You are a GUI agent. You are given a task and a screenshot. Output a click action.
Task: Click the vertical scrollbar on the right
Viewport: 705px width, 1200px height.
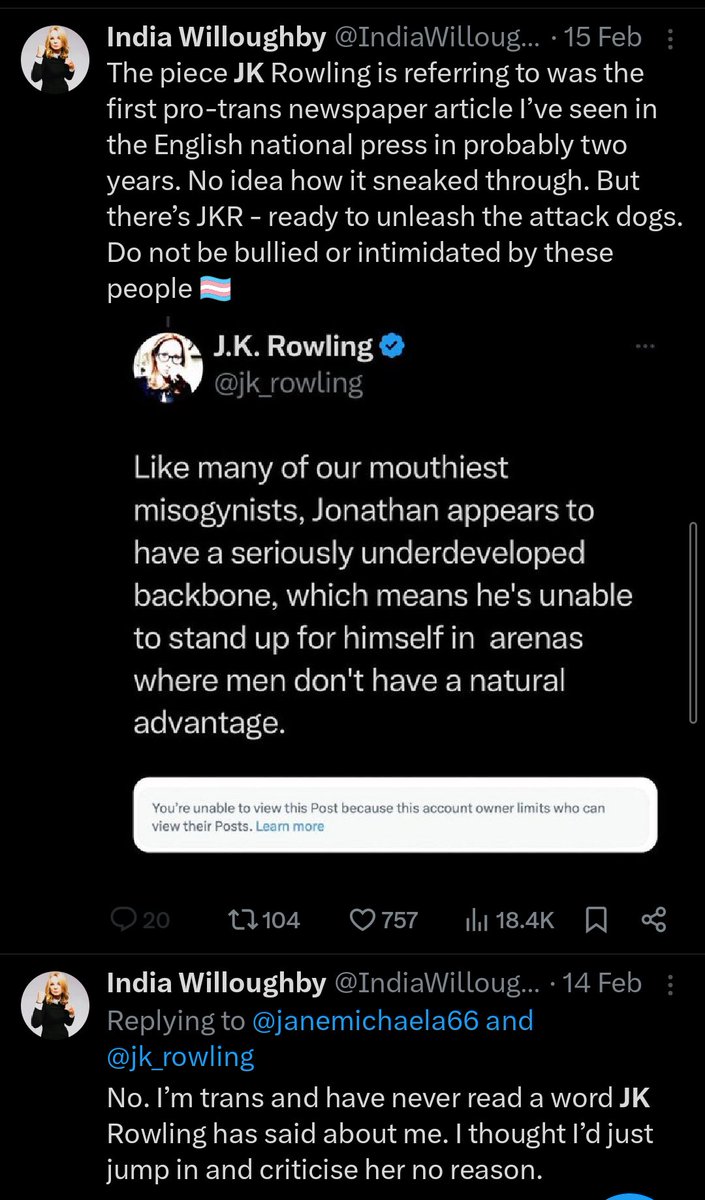(x=693, y=620)
